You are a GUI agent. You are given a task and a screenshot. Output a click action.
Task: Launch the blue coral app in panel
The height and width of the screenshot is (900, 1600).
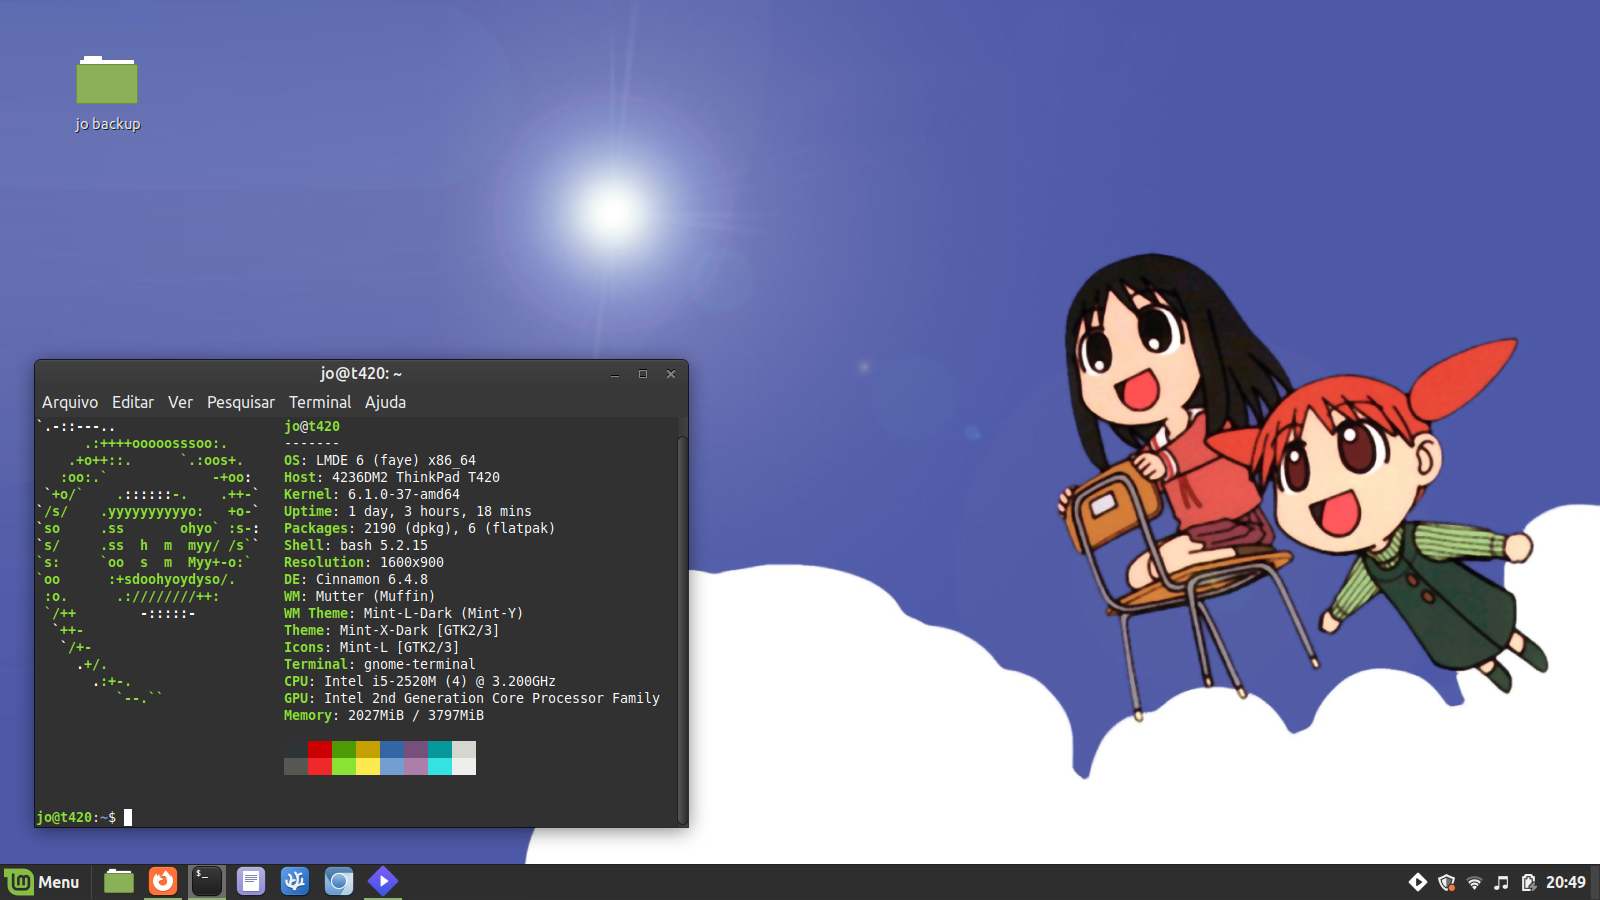[295, 881]
